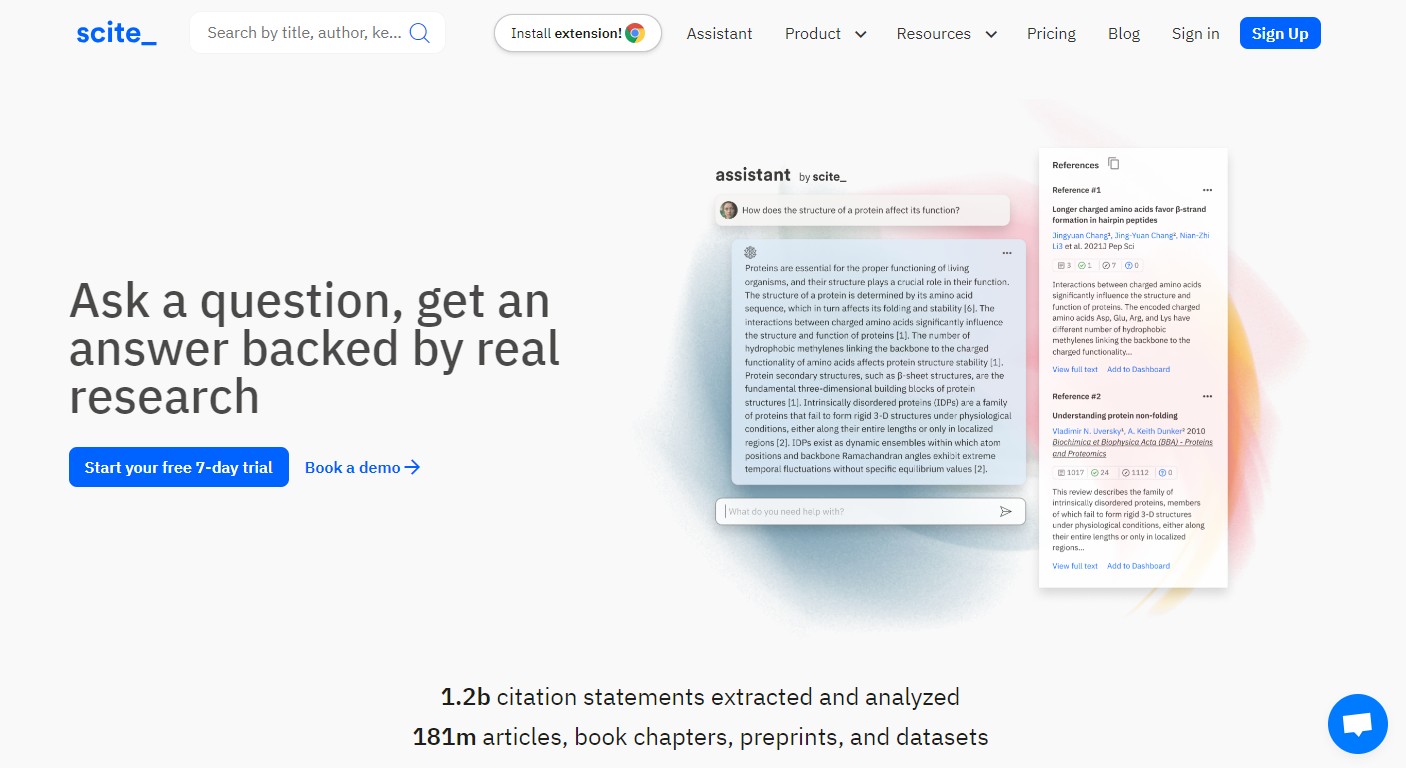Click Reference #1 contrasting badge showing 0

pos(1132,265)
